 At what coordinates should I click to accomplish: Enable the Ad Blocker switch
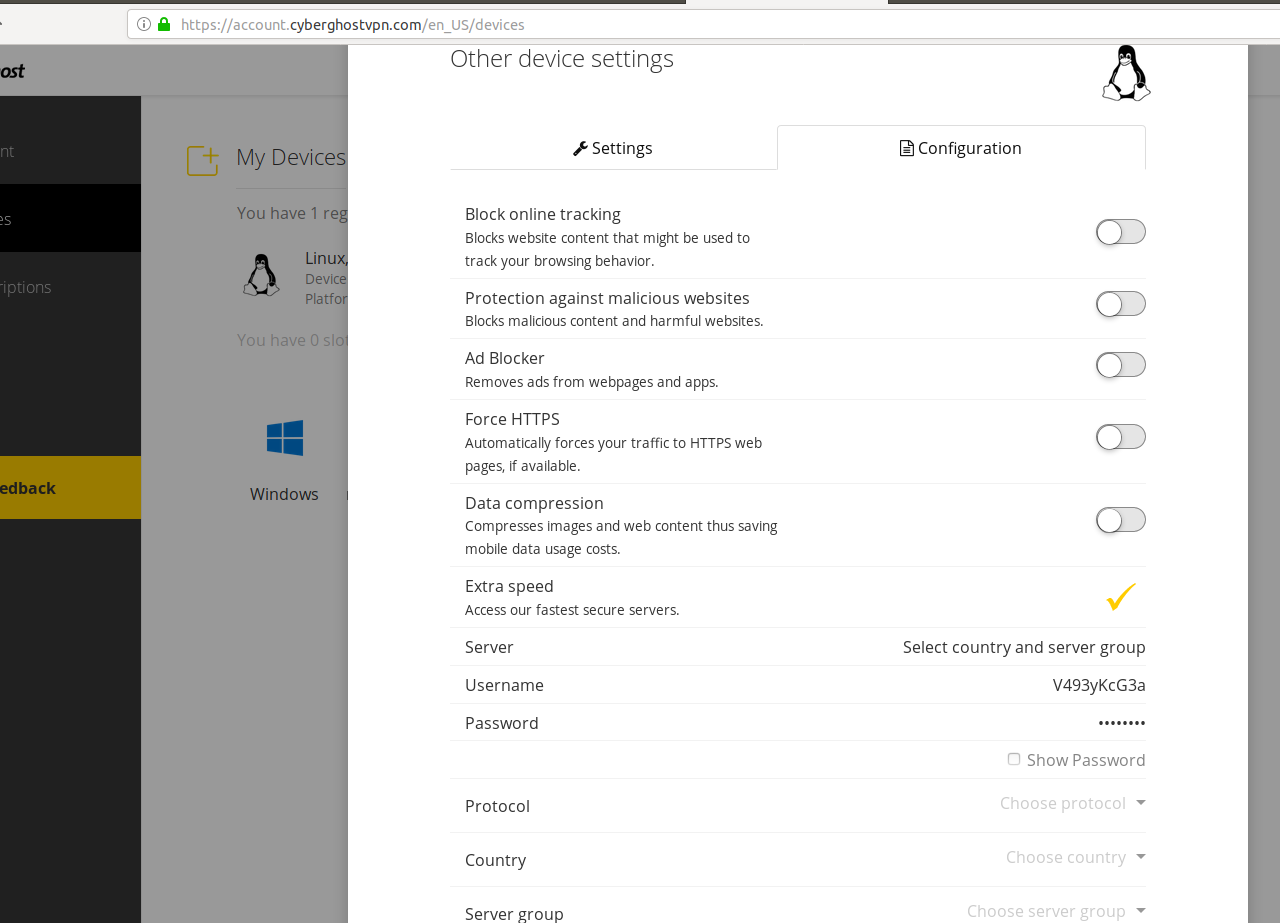(x=1121, y=365)
